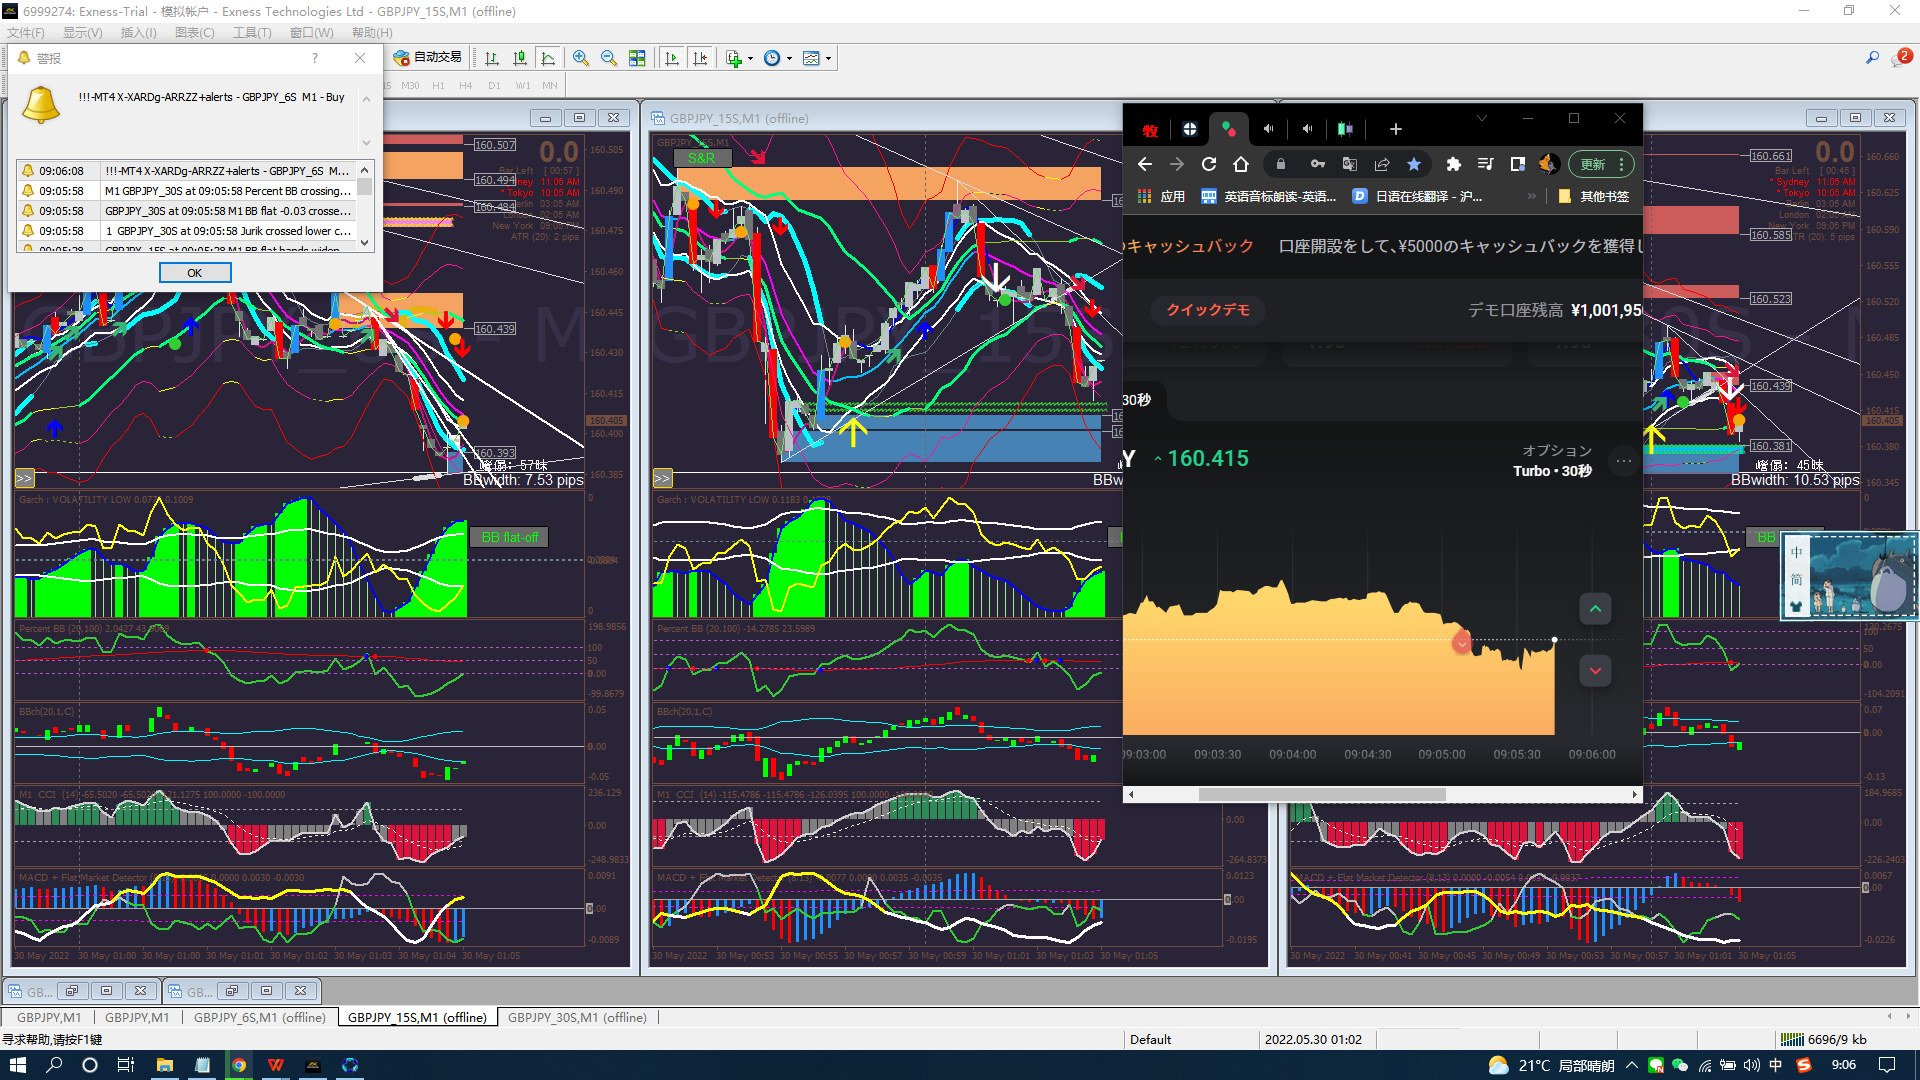Toggle the line chart button

point(548,58)
